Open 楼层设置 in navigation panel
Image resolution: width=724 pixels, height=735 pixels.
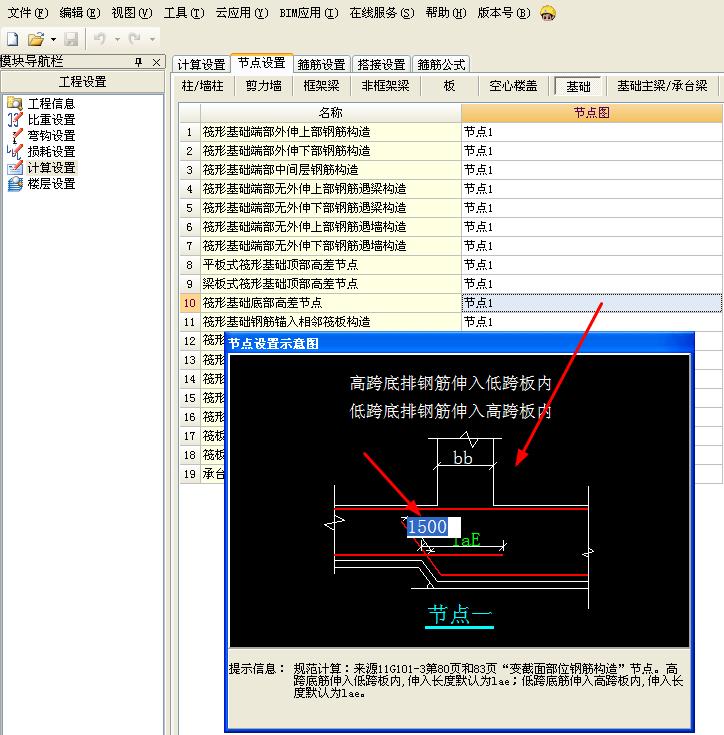(x=51, y=184)
